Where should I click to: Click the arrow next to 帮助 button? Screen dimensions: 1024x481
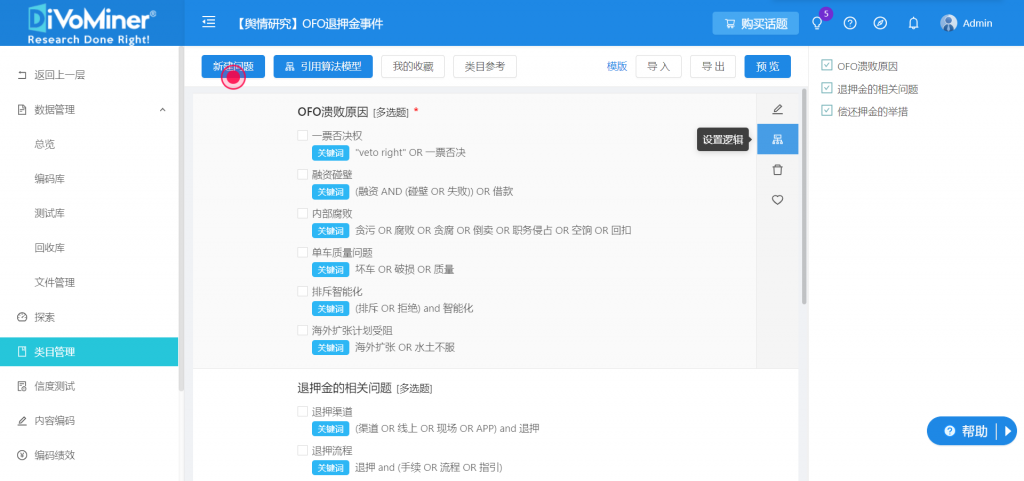(x=1007, y=431)
